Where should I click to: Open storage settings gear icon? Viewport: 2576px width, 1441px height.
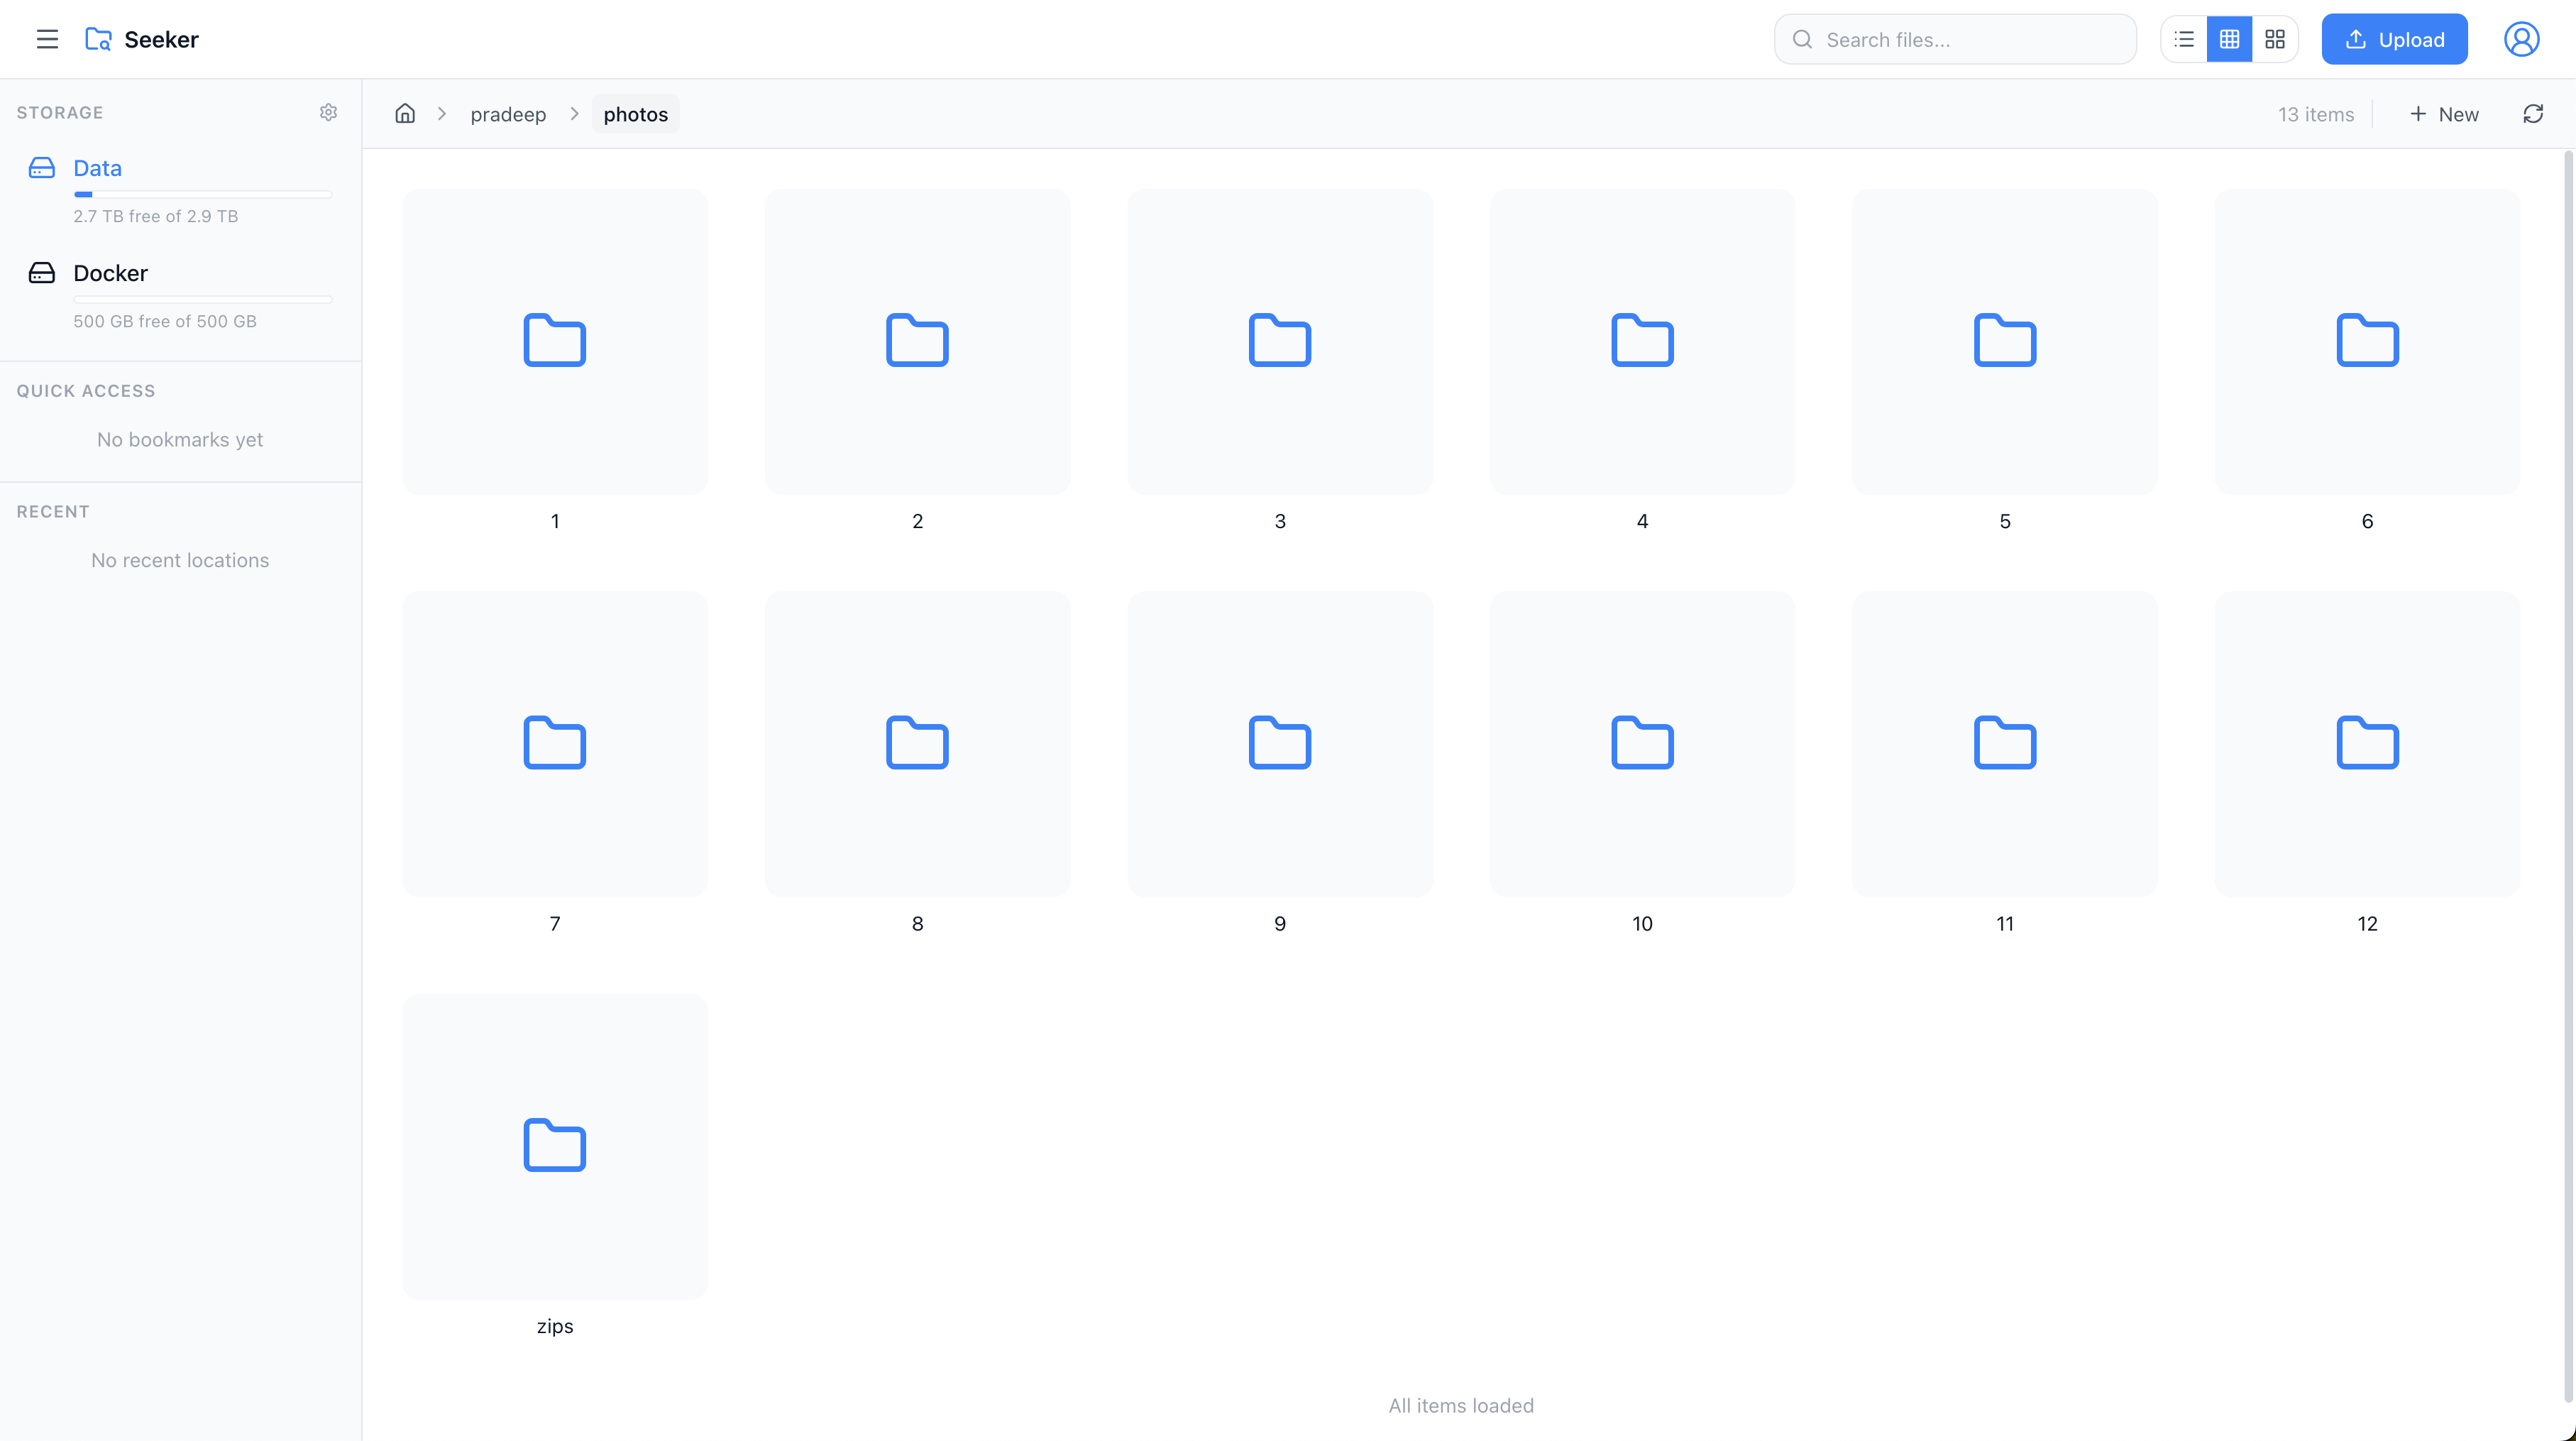tap(328, 112)
